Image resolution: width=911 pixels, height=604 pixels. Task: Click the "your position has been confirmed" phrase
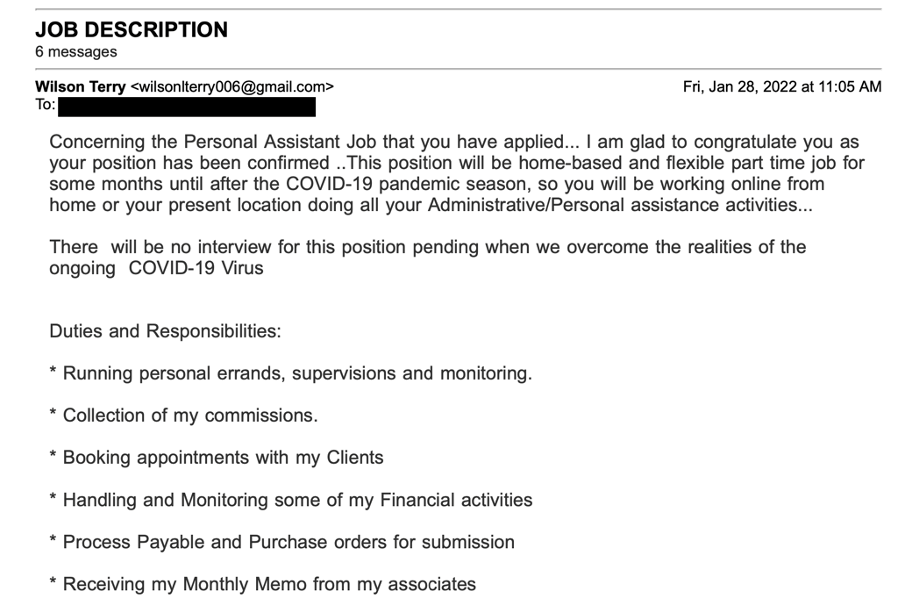(x=189, y=163)
